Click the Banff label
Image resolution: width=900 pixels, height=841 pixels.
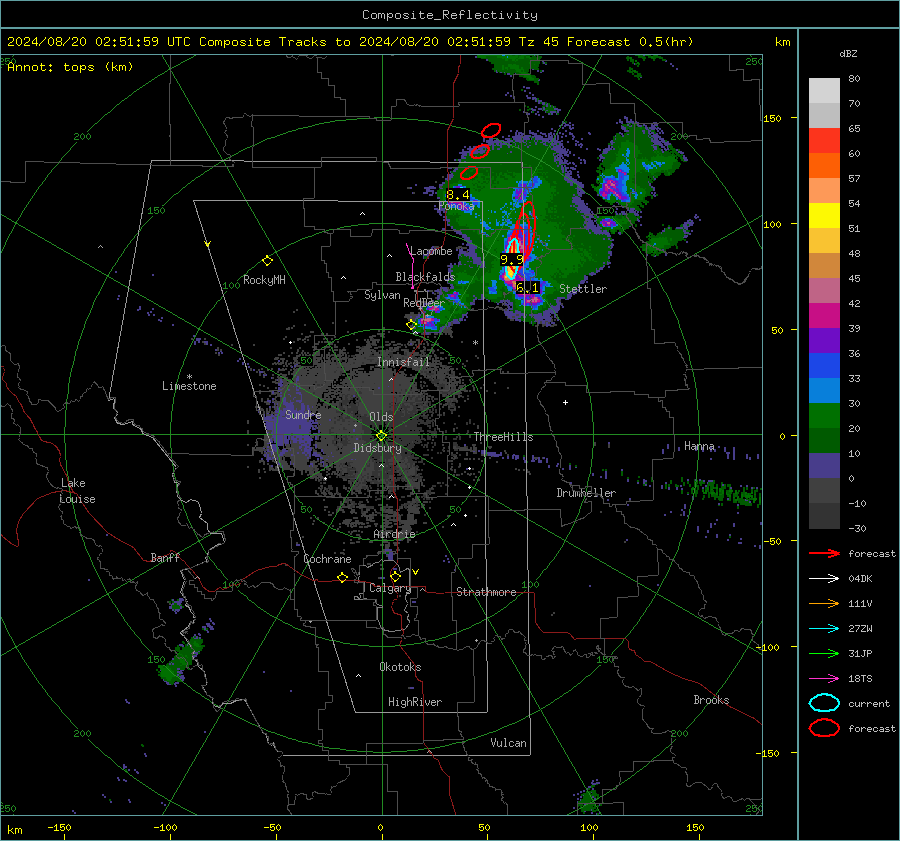165,558
